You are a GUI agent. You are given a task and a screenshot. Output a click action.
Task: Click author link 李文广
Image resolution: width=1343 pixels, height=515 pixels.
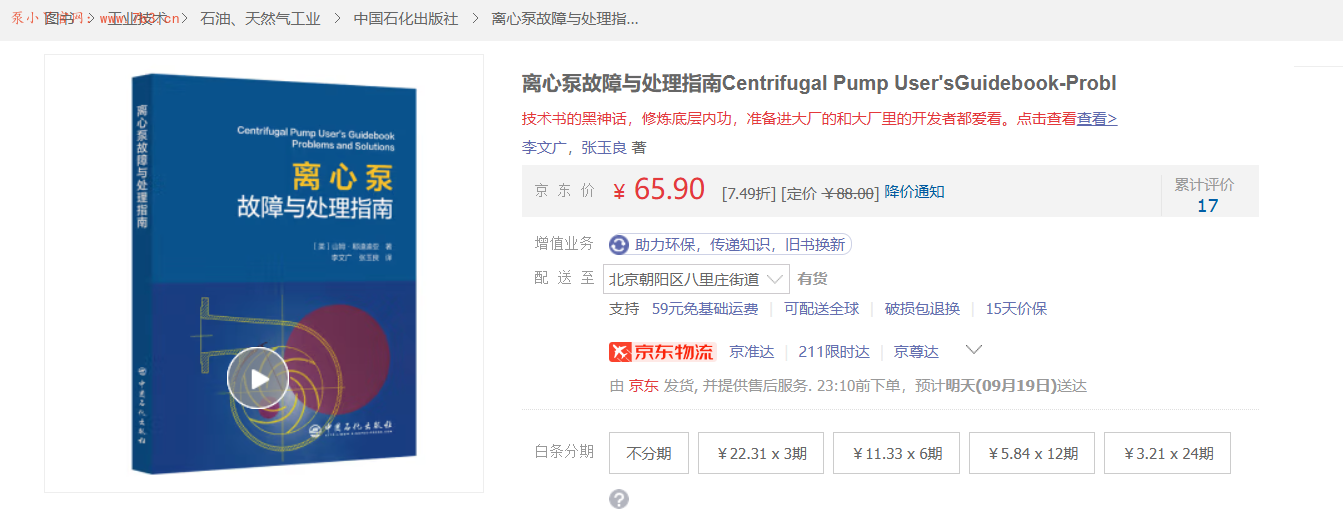545,147
